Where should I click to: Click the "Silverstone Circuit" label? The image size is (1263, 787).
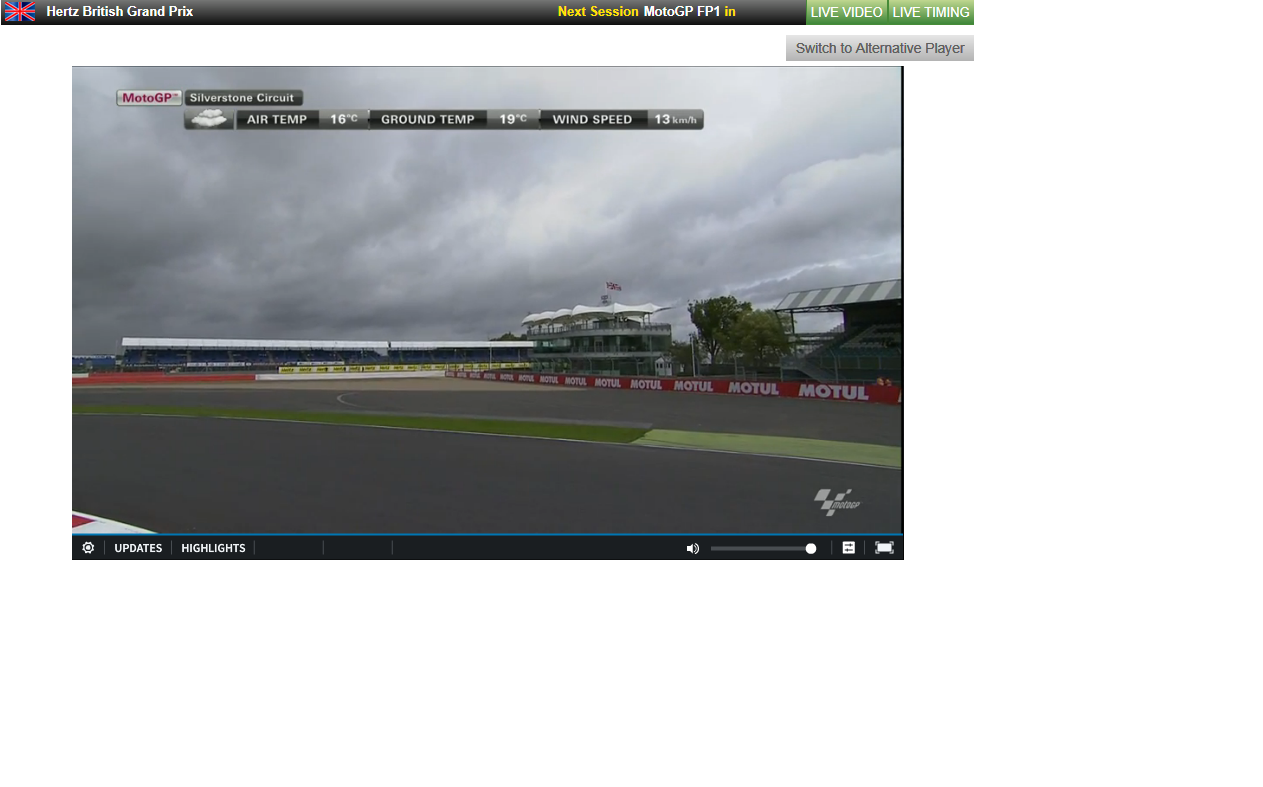[243, 98]
